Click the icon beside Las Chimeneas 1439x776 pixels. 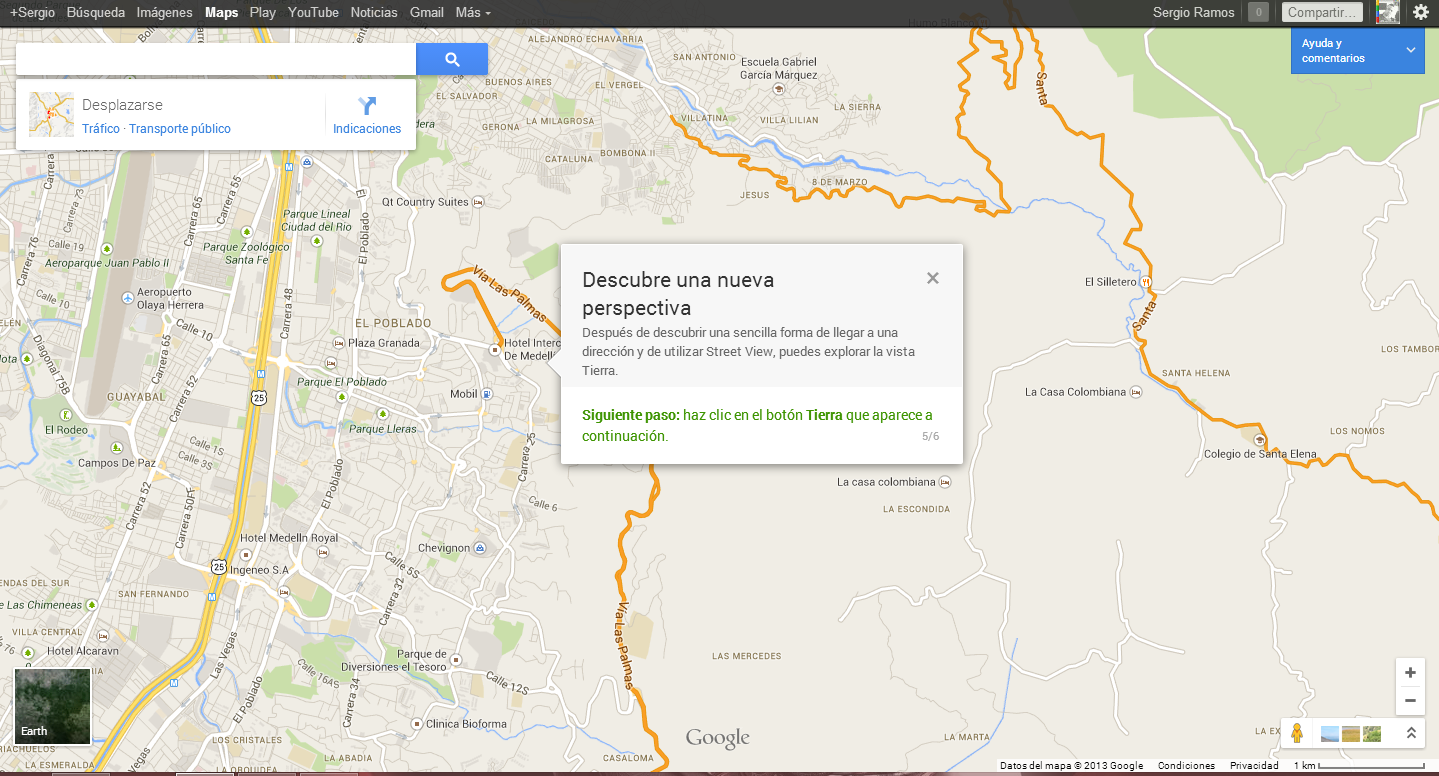tap(92, 605)
